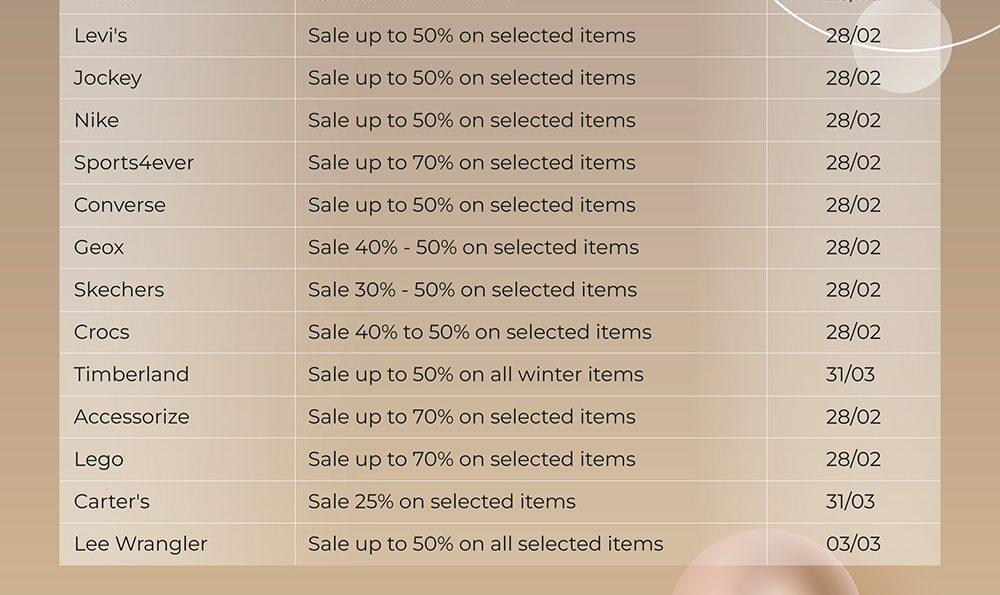Select the Lego brand cell
1000x595 pixels.
(x=99, y=459)
